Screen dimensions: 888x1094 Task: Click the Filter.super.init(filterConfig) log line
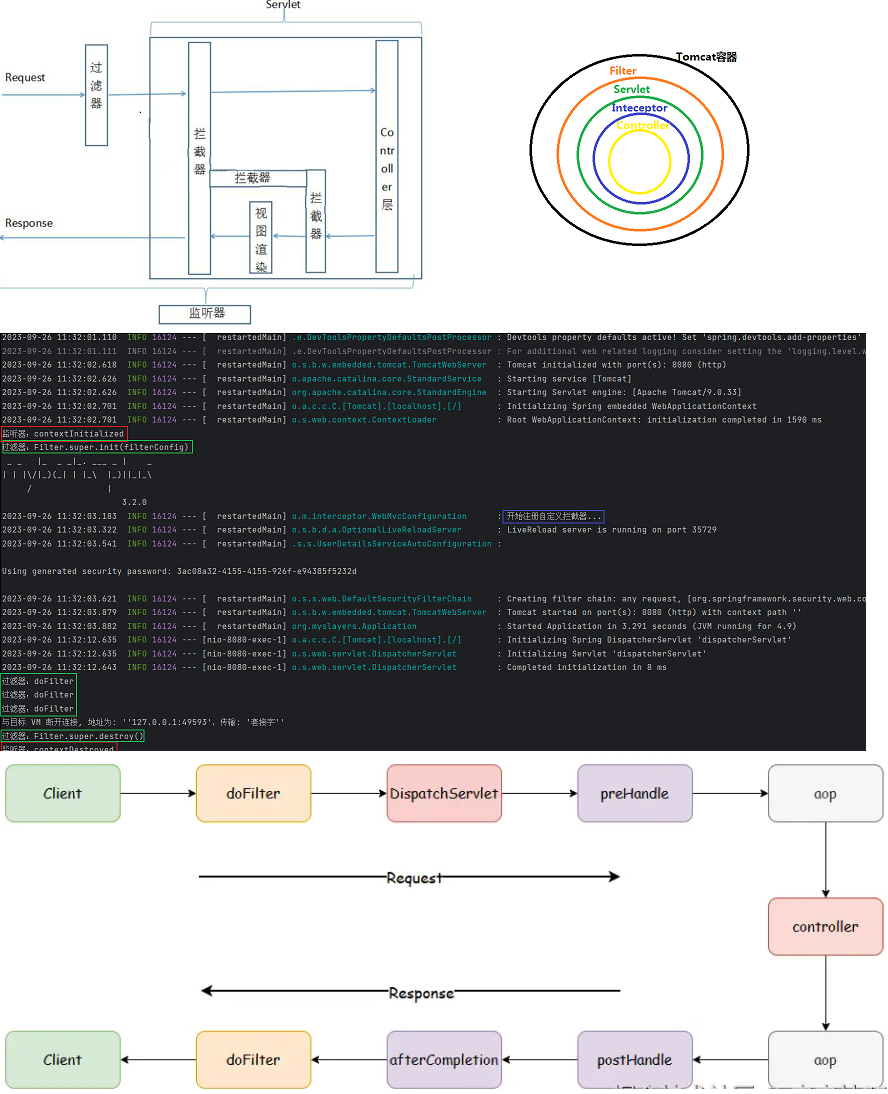[97, 447]
